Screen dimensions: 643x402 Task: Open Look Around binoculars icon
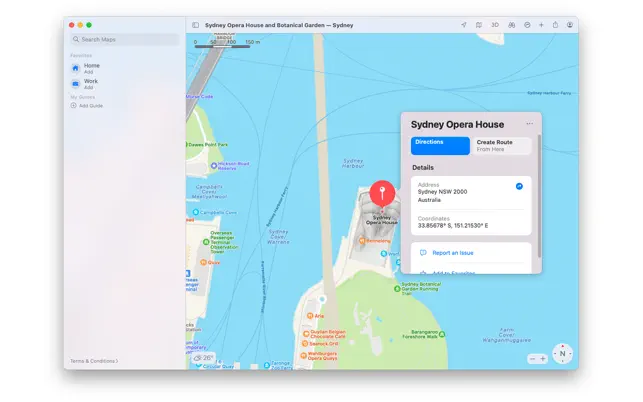[511, 25]
